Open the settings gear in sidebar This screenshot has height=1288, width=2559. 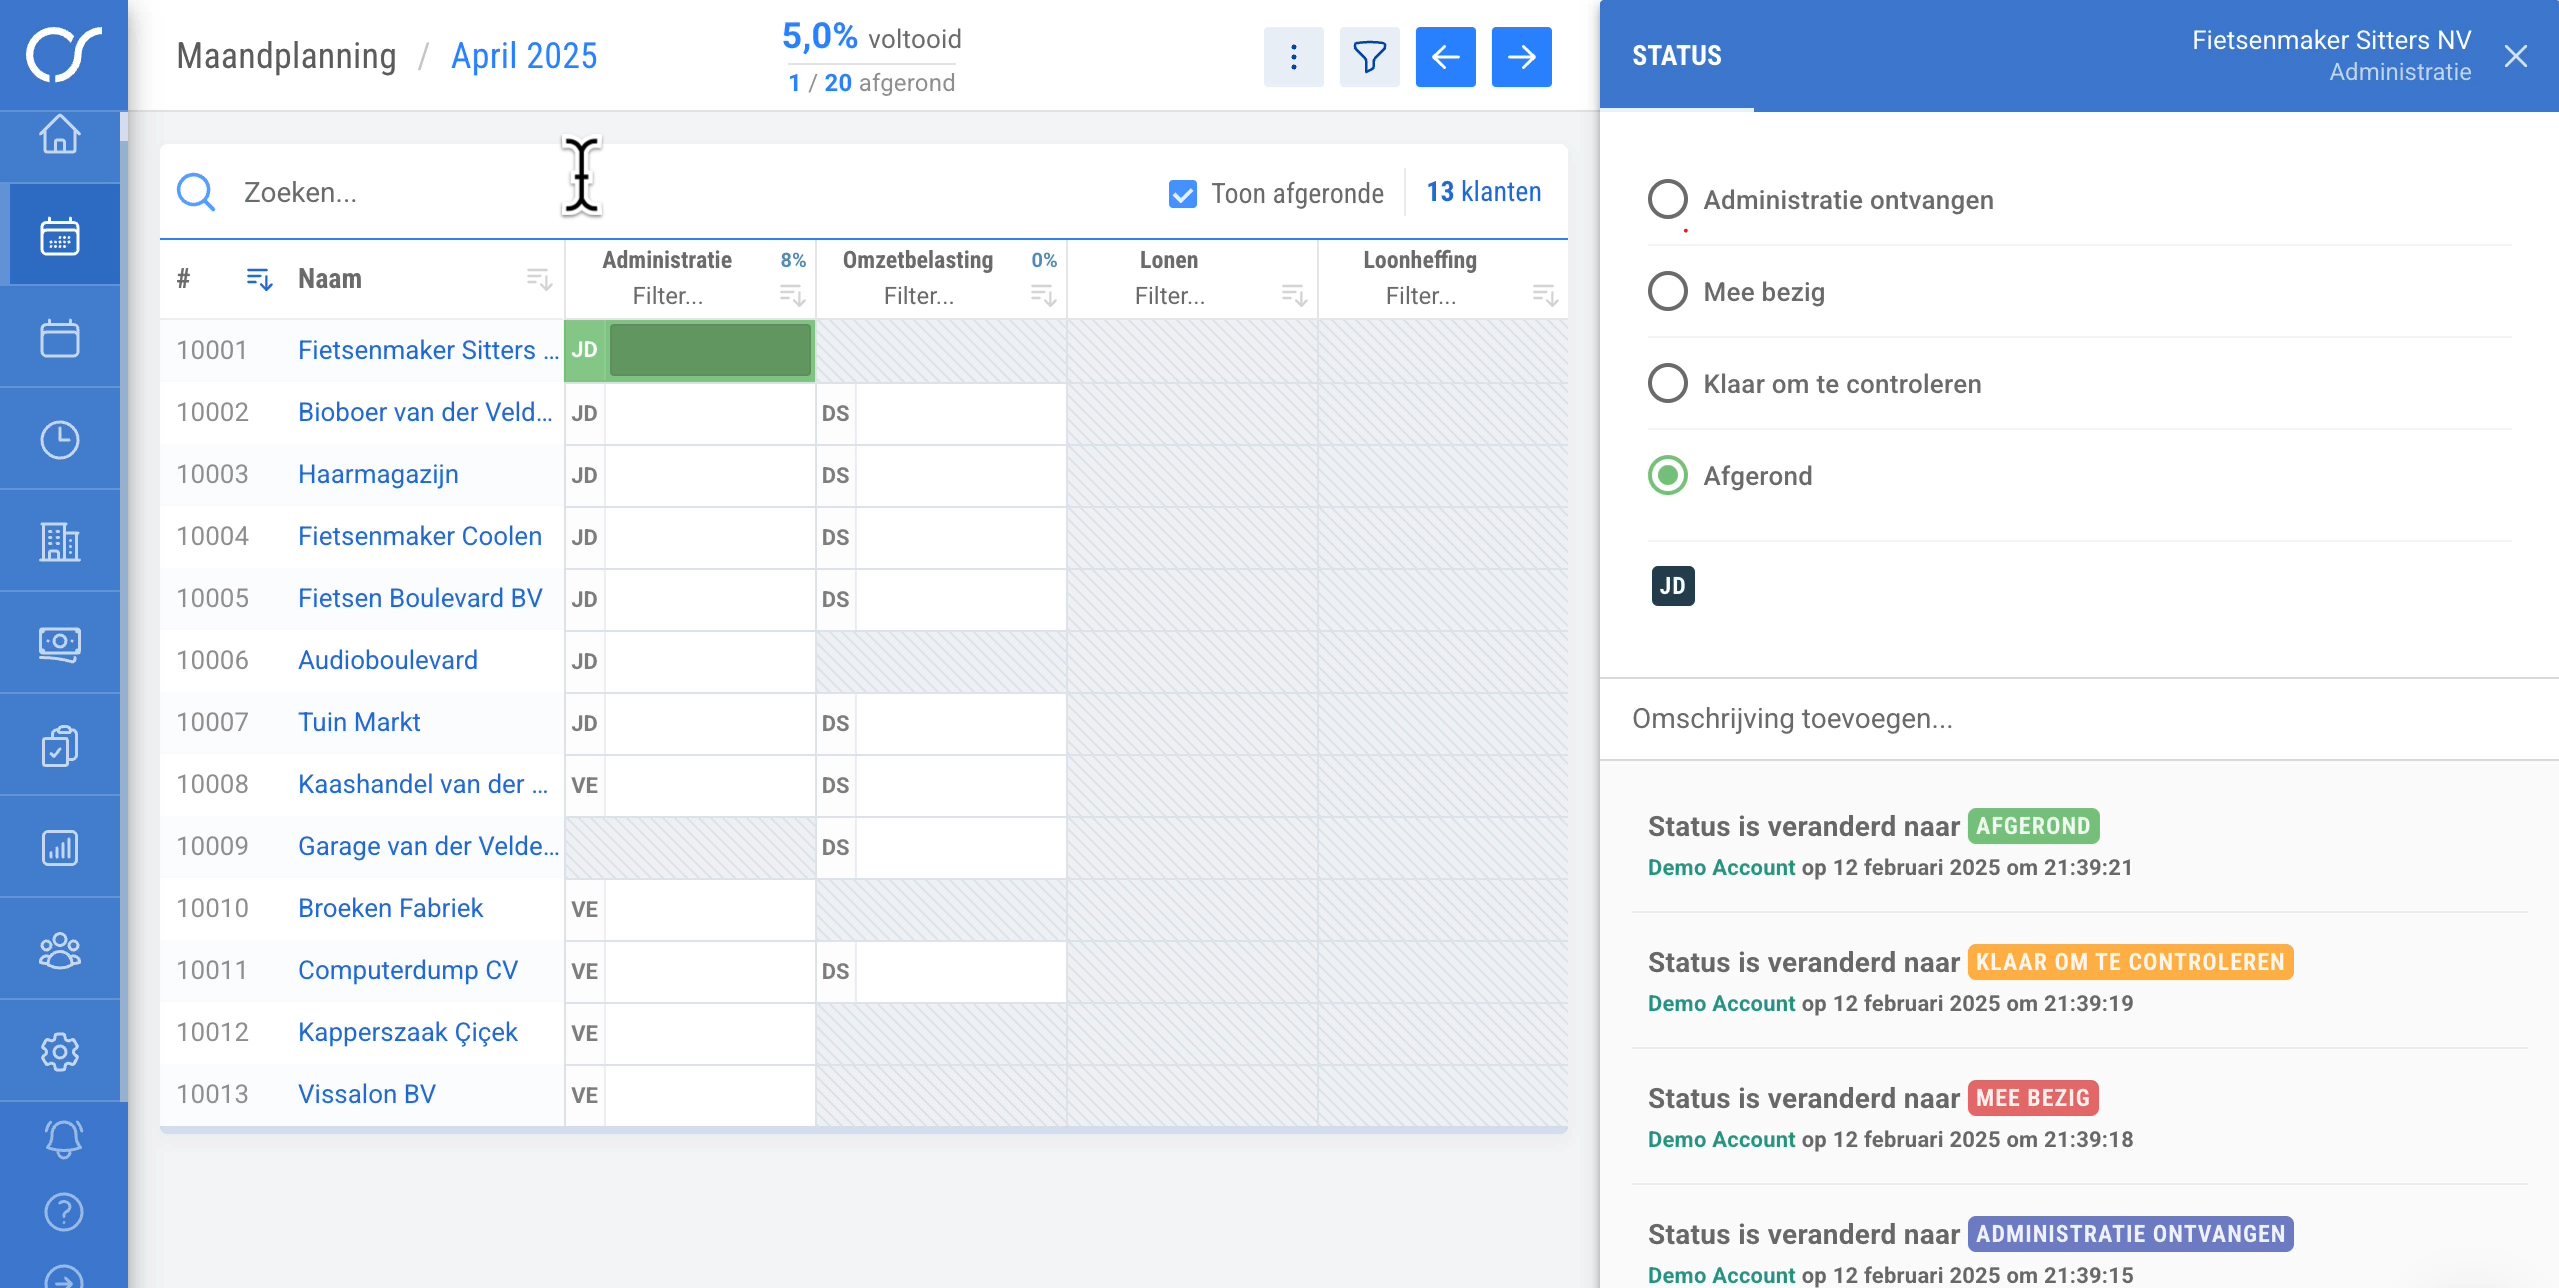click(x=60, y=1051)
